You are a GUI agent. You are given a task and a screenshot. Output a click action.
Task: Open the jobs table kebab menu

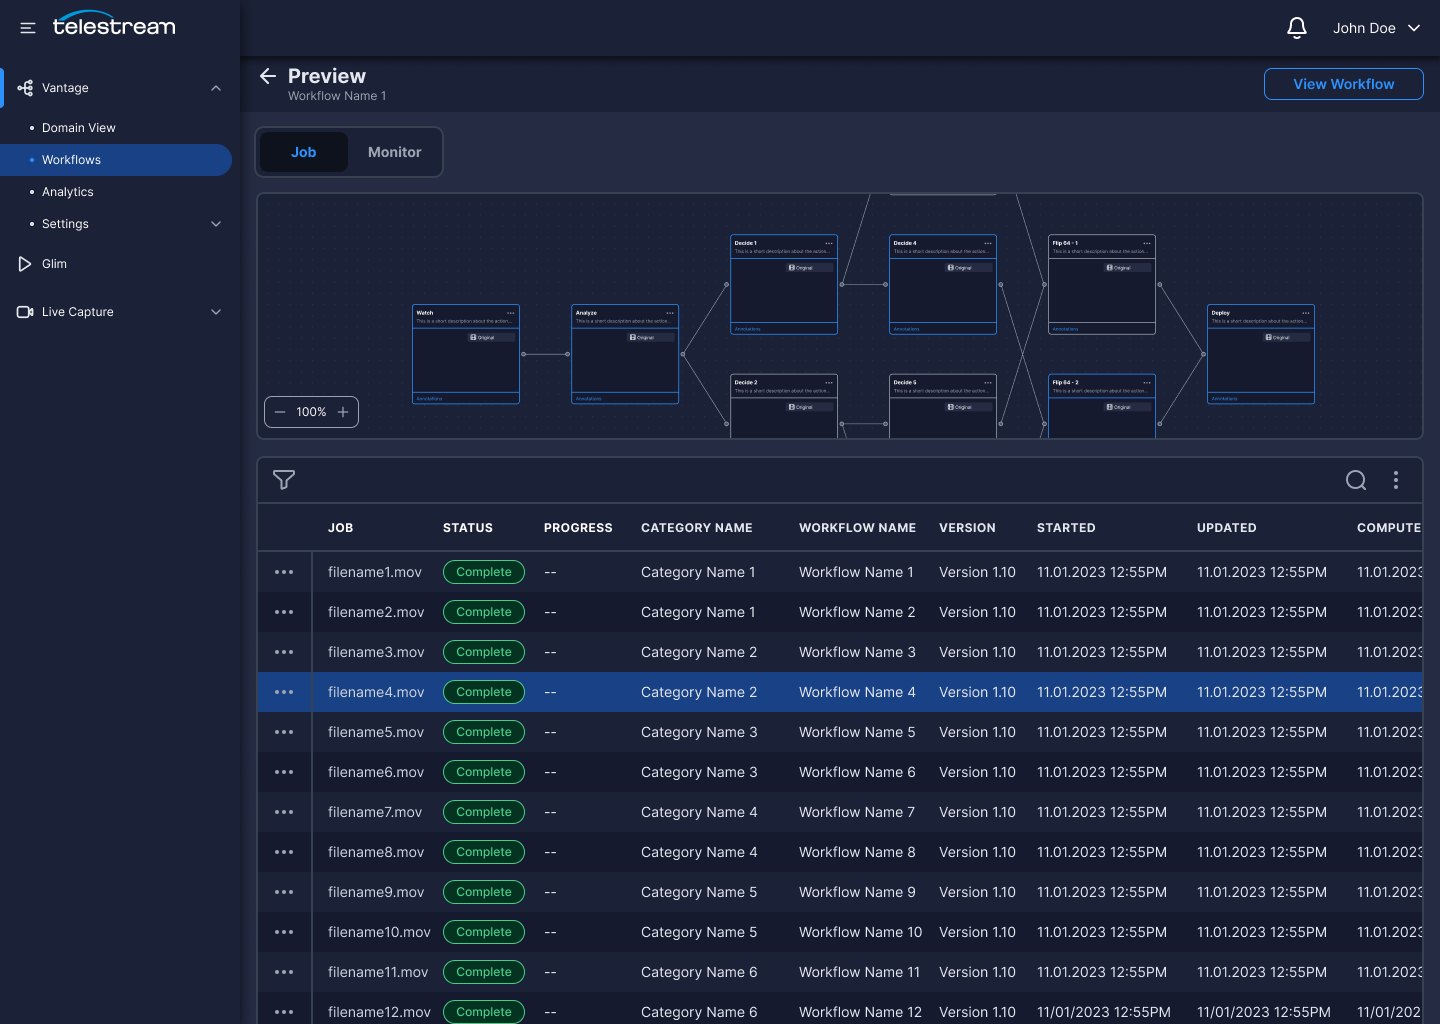[x=1396, y=480]
